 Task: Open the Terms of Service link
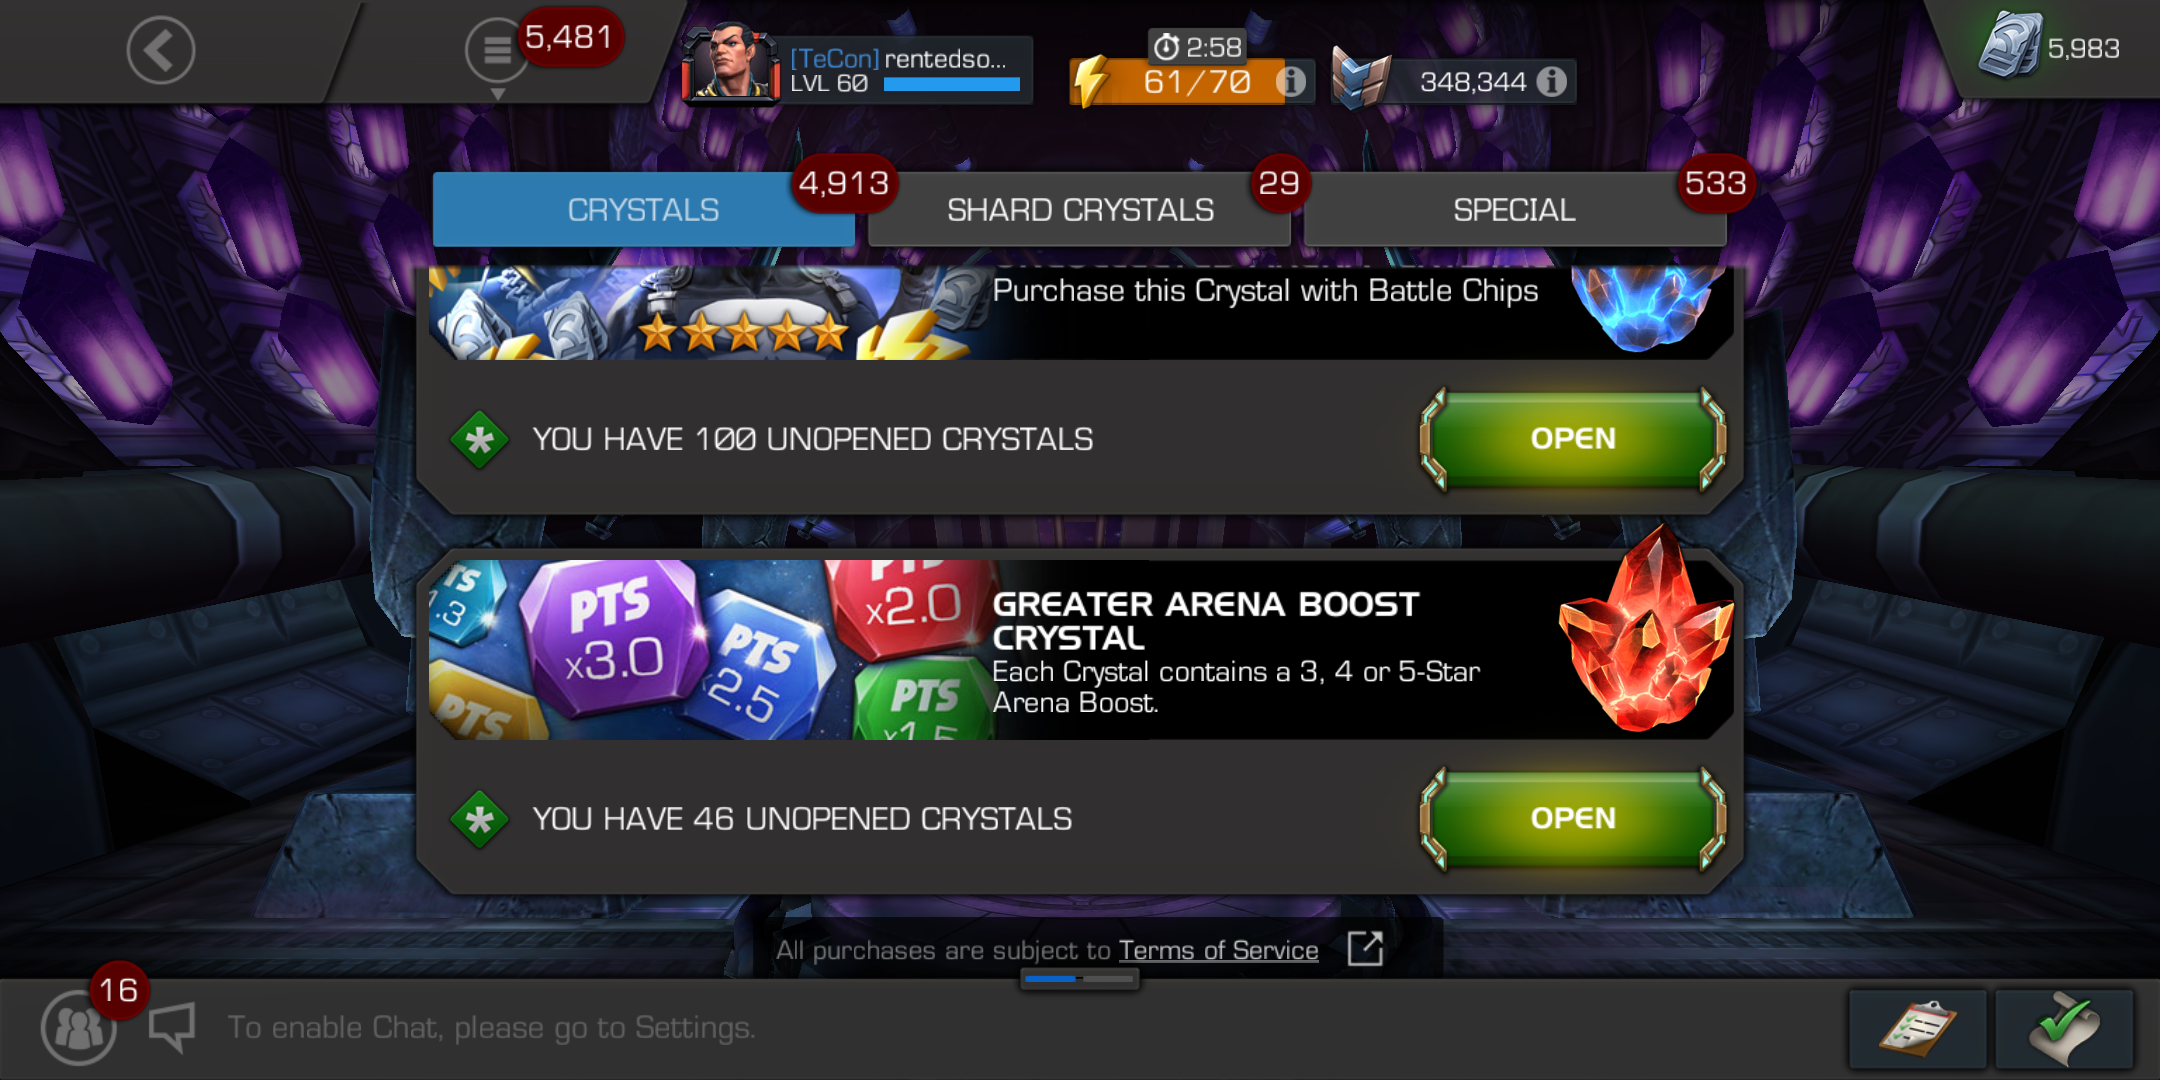point(1218,950)
